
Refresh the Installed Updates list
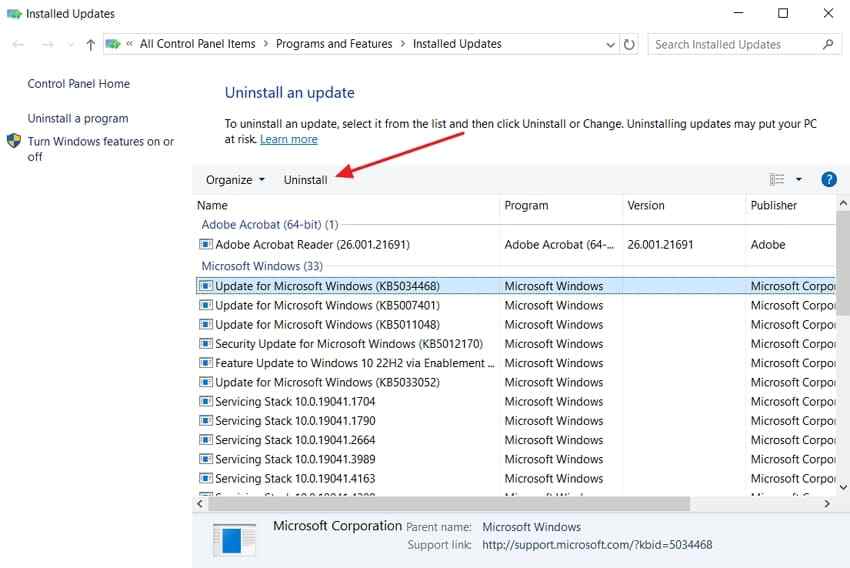(629, 44)
